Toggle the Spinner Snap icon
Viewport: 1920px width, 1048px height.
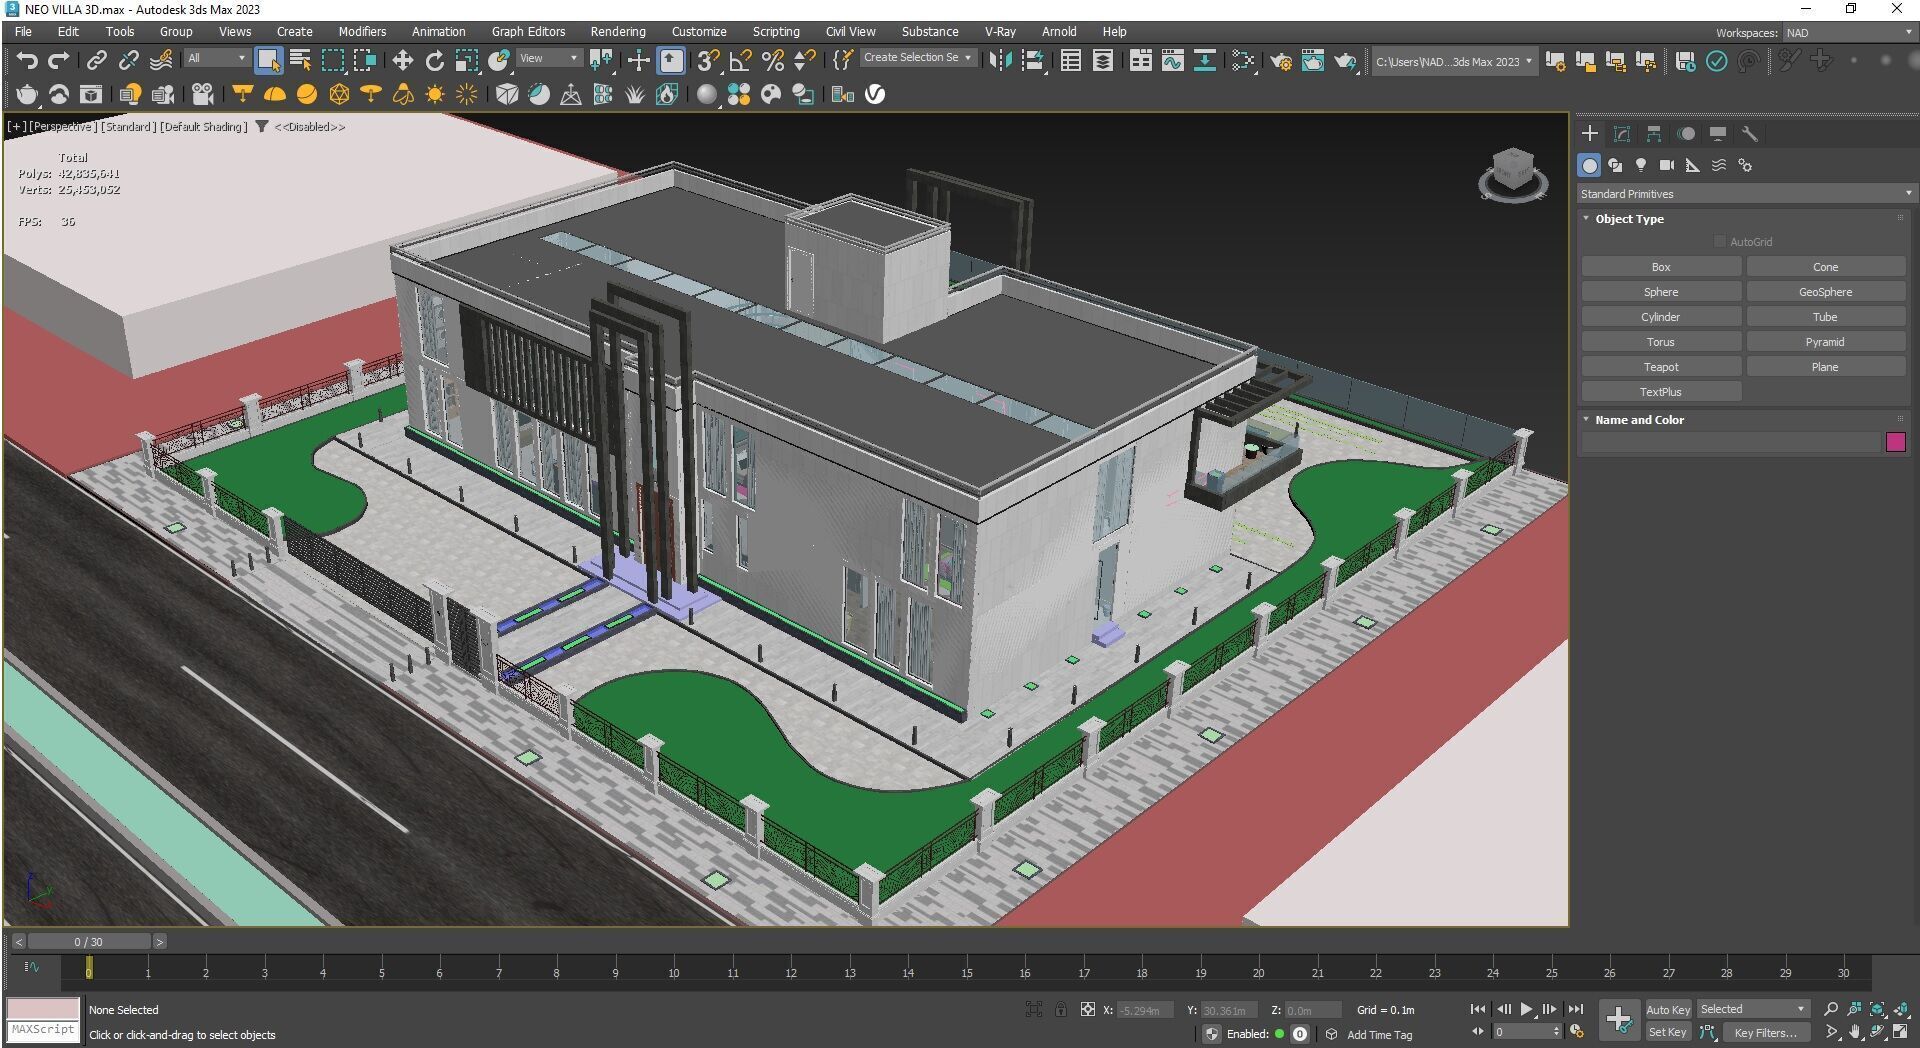[804, 61]
